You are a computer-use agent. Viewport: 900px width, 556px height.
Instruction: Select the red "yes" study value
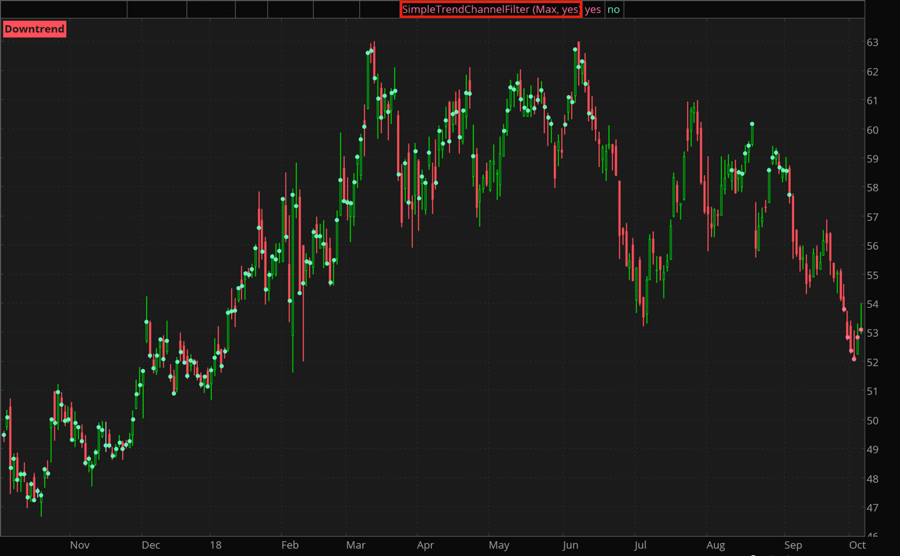coord(593,9)
